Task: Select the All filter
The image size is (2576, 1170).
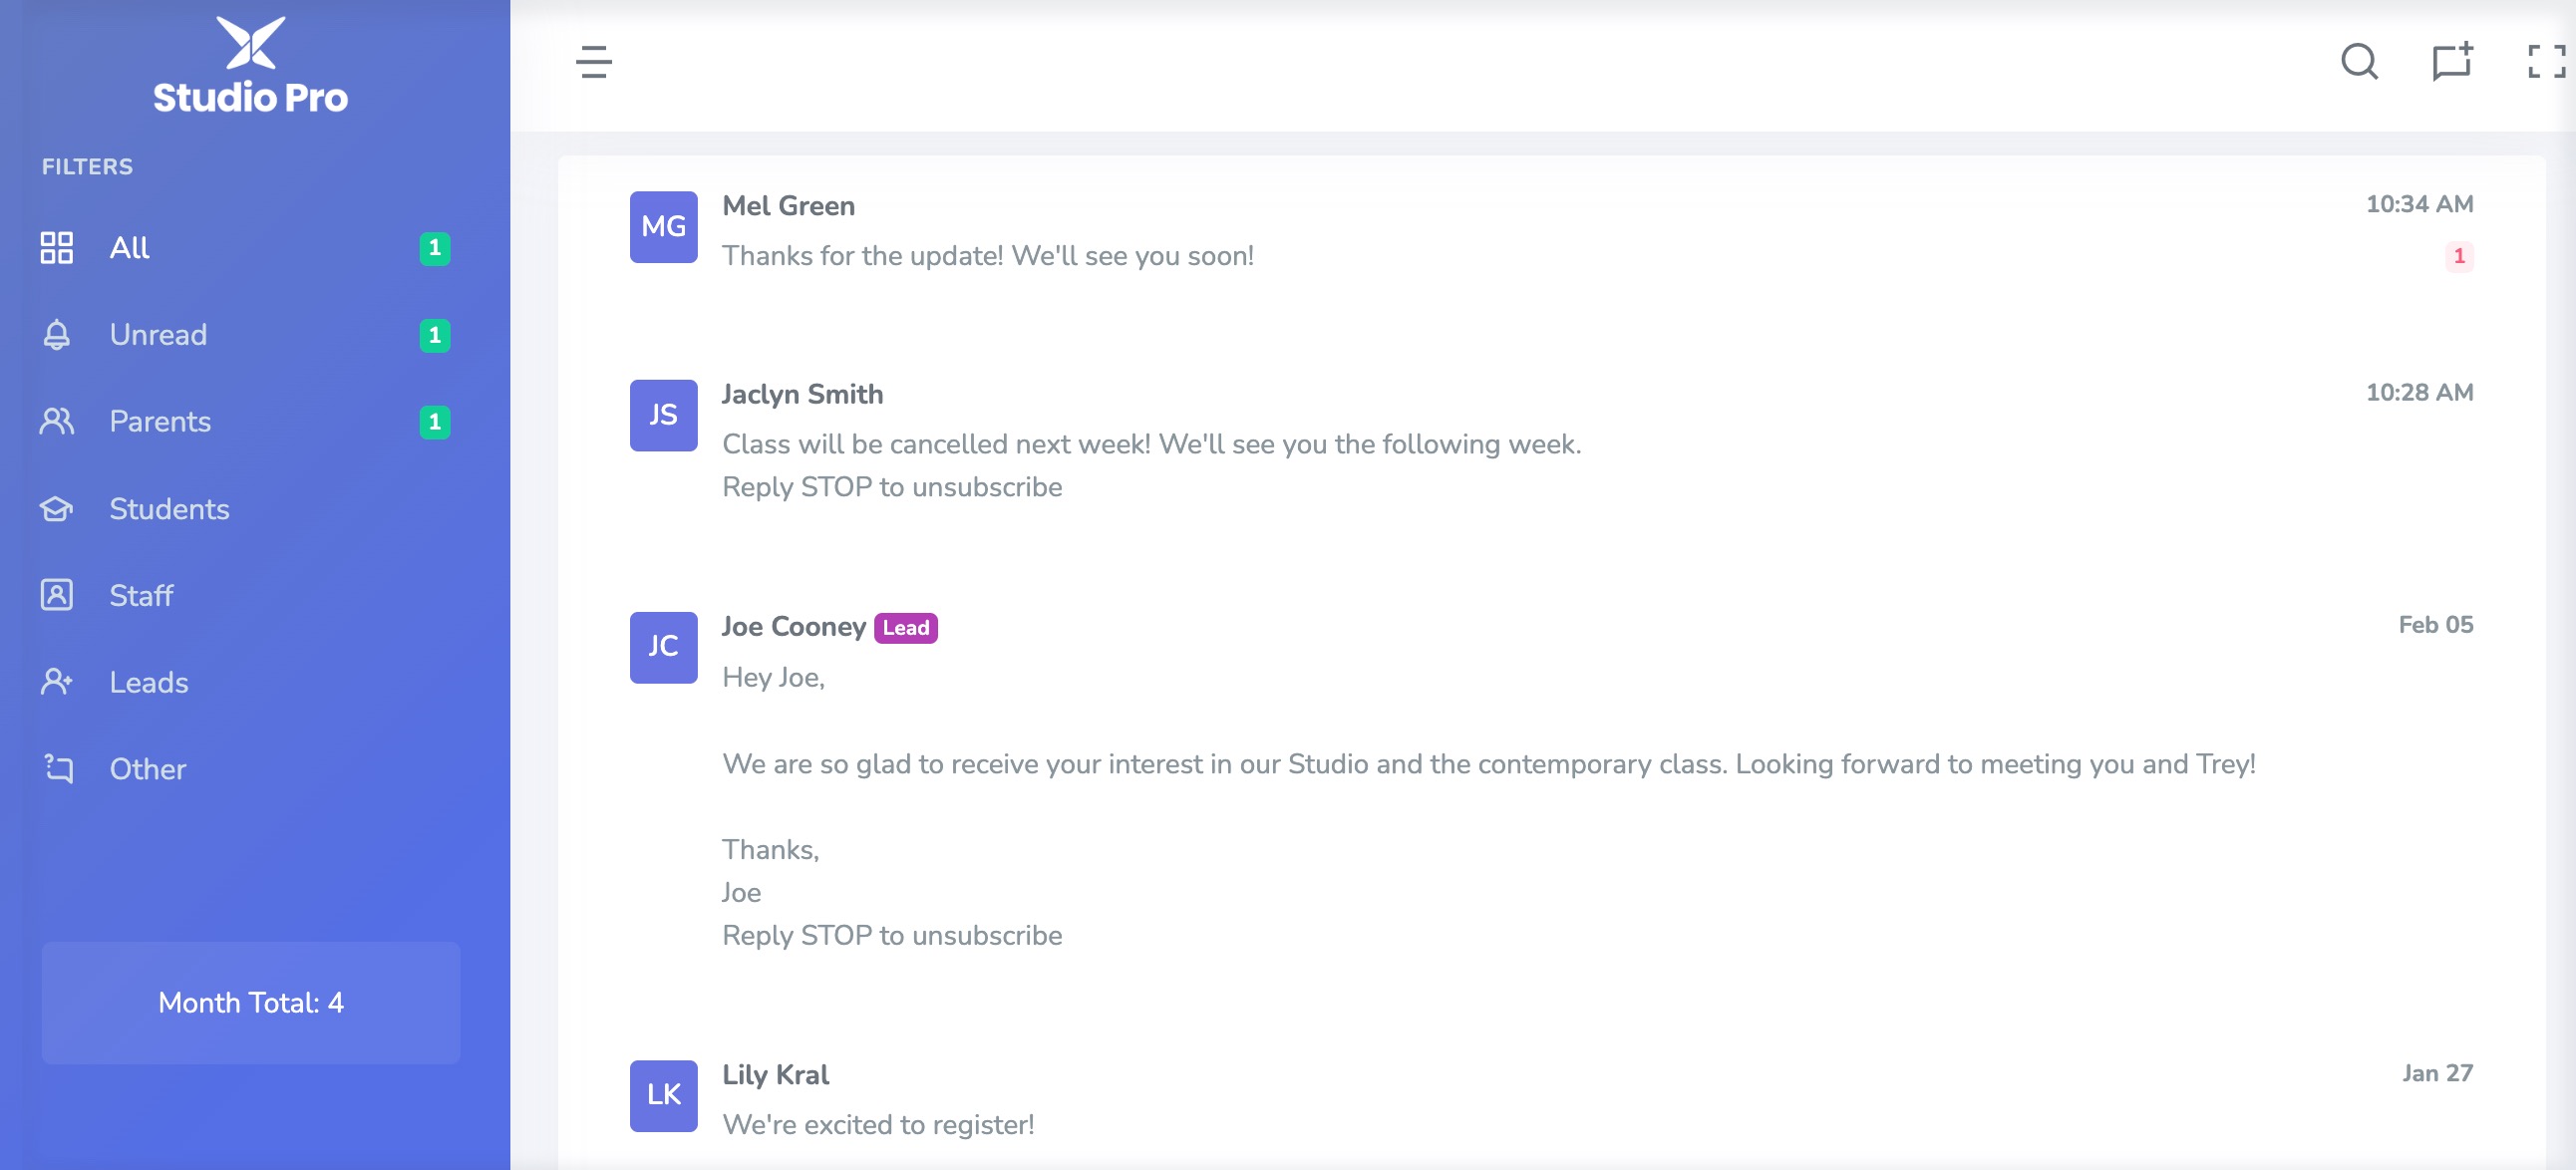Action: 245,248
